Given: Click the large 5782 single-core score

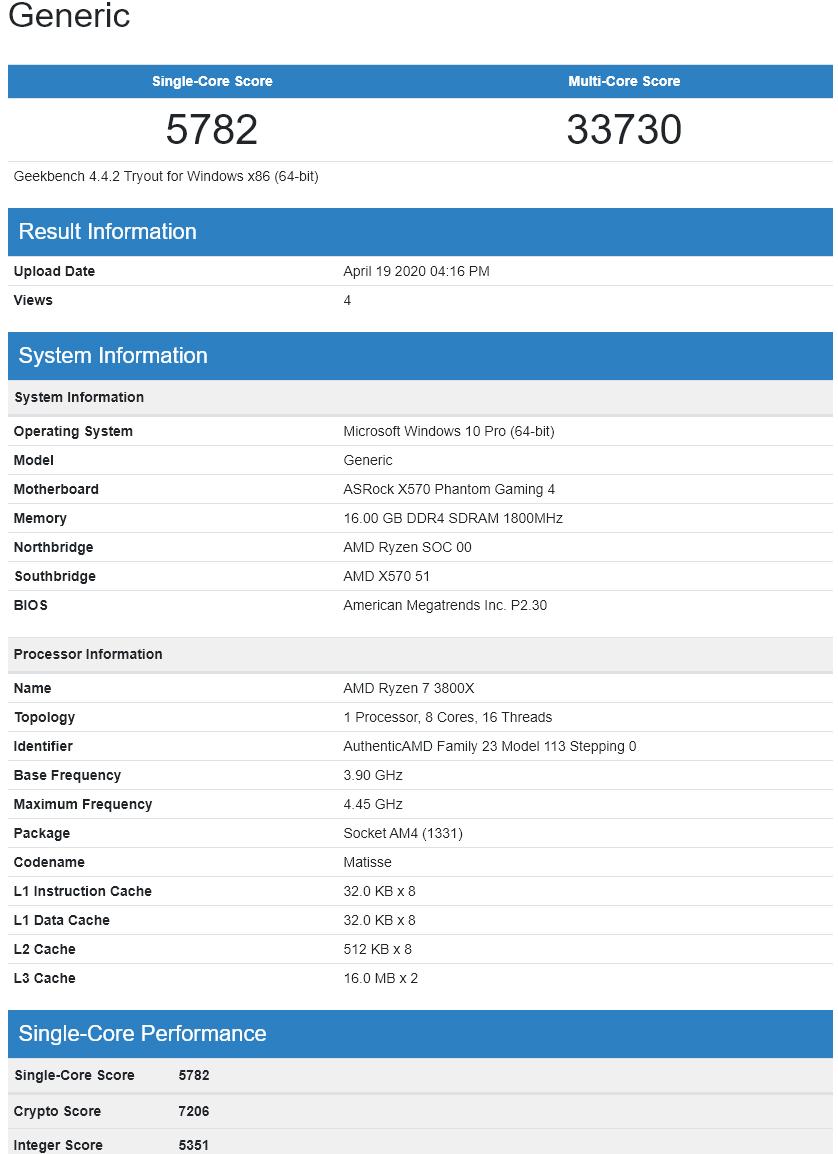Looking at the screenshot, I should (x=212, y=130).
